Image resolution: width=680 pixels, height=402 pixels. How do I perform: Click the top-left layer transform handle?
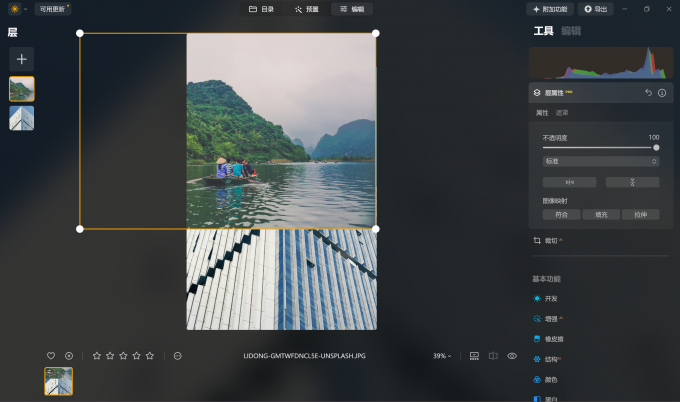coord(80,33)
